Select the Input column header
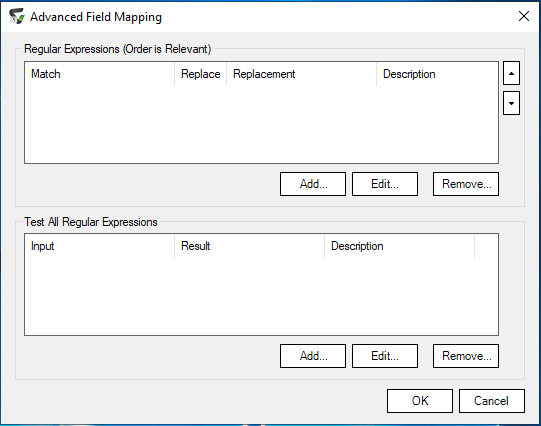Viewport: 541px width, 426px height. tap(100, 246)
